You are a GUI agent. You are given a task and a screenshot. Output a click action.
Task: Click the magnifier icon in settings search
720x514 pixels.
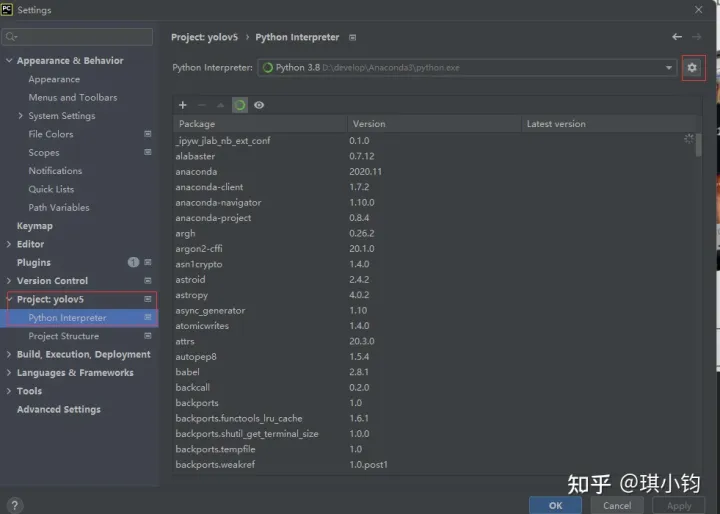pyautogui.click(x=11, y=37)
